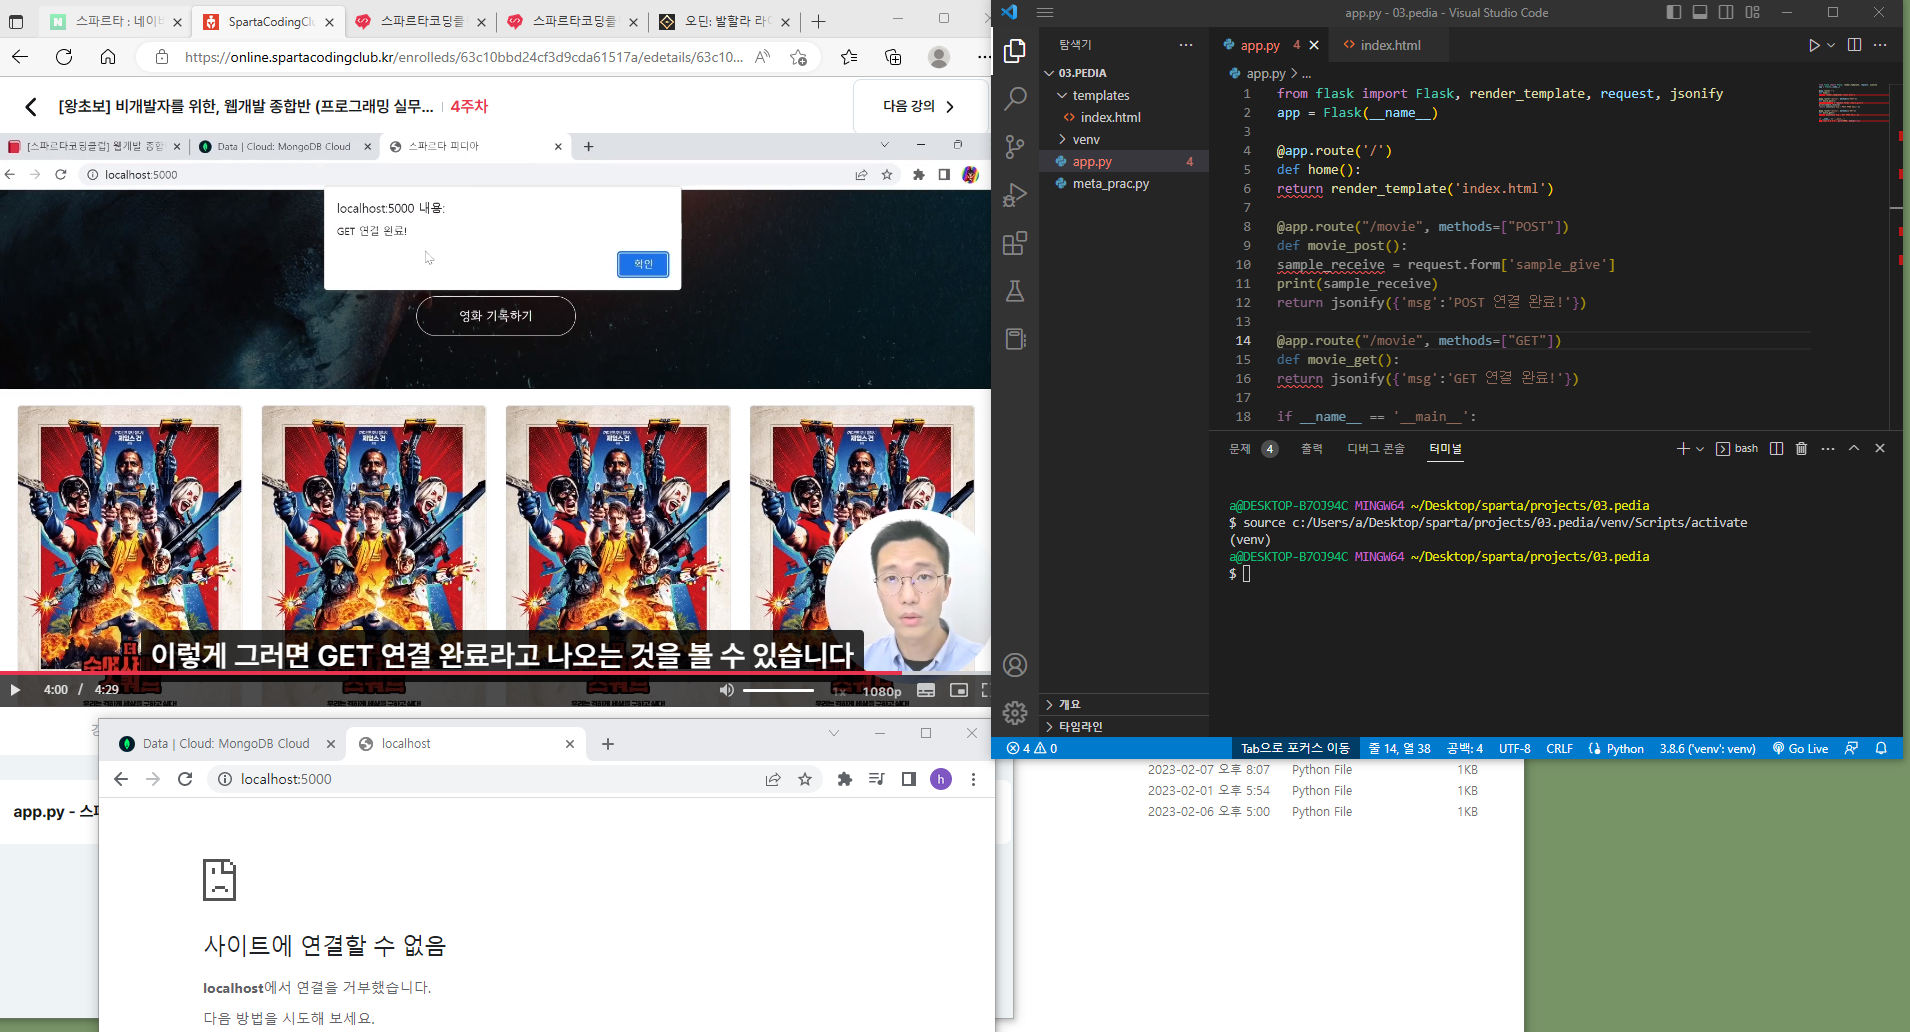Switch to SpartaCodingClub Edge tab

click(268, 22)
